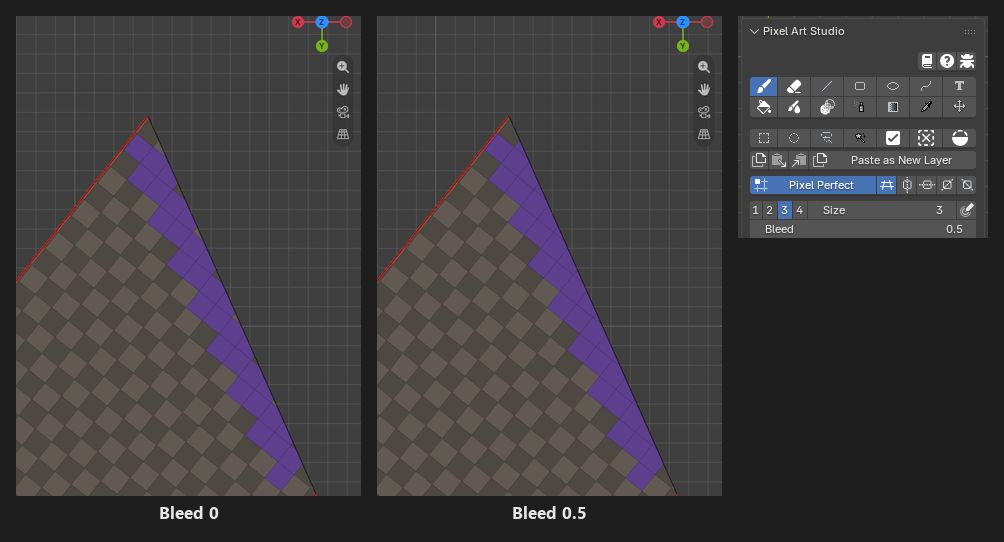Viewport: 1004px width, 542px height.
Task: Select the smudge brush with droplet tool
Action: tap(794, 107)
